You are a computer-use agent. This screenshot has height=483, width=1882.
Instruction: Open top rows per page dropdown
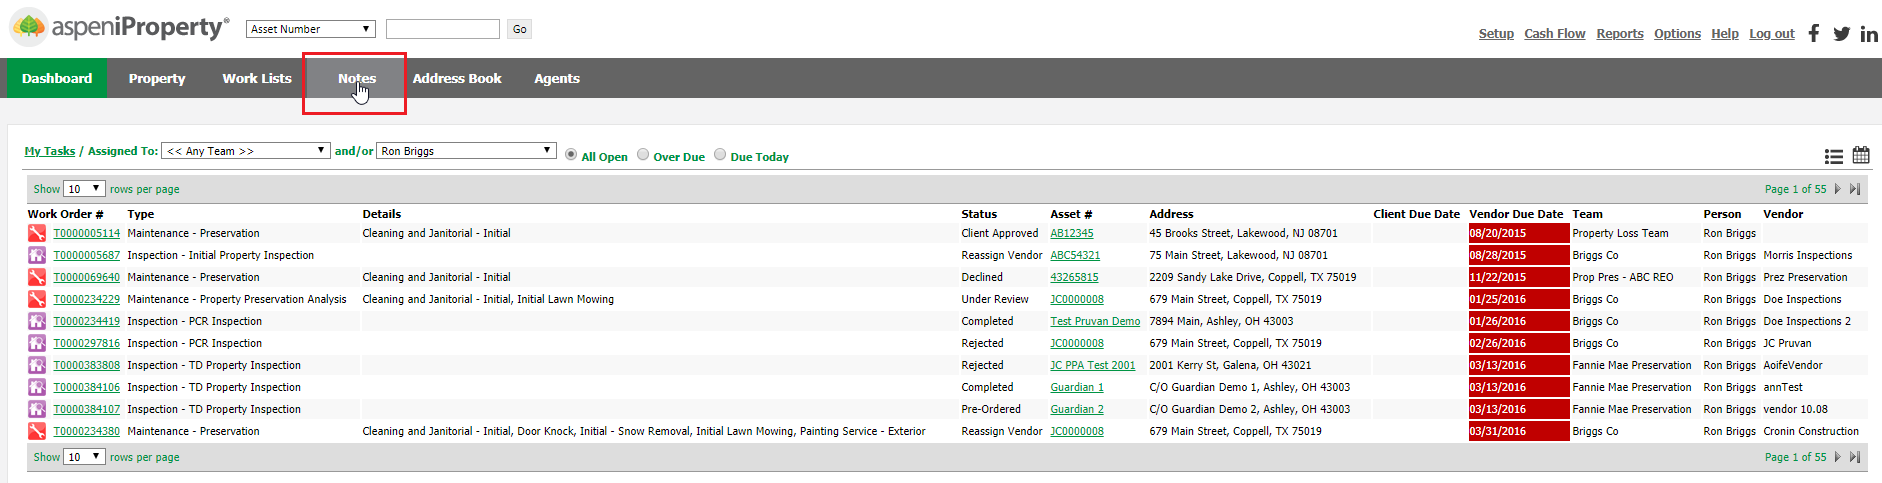pyautogui.click(x=84, y=189)
